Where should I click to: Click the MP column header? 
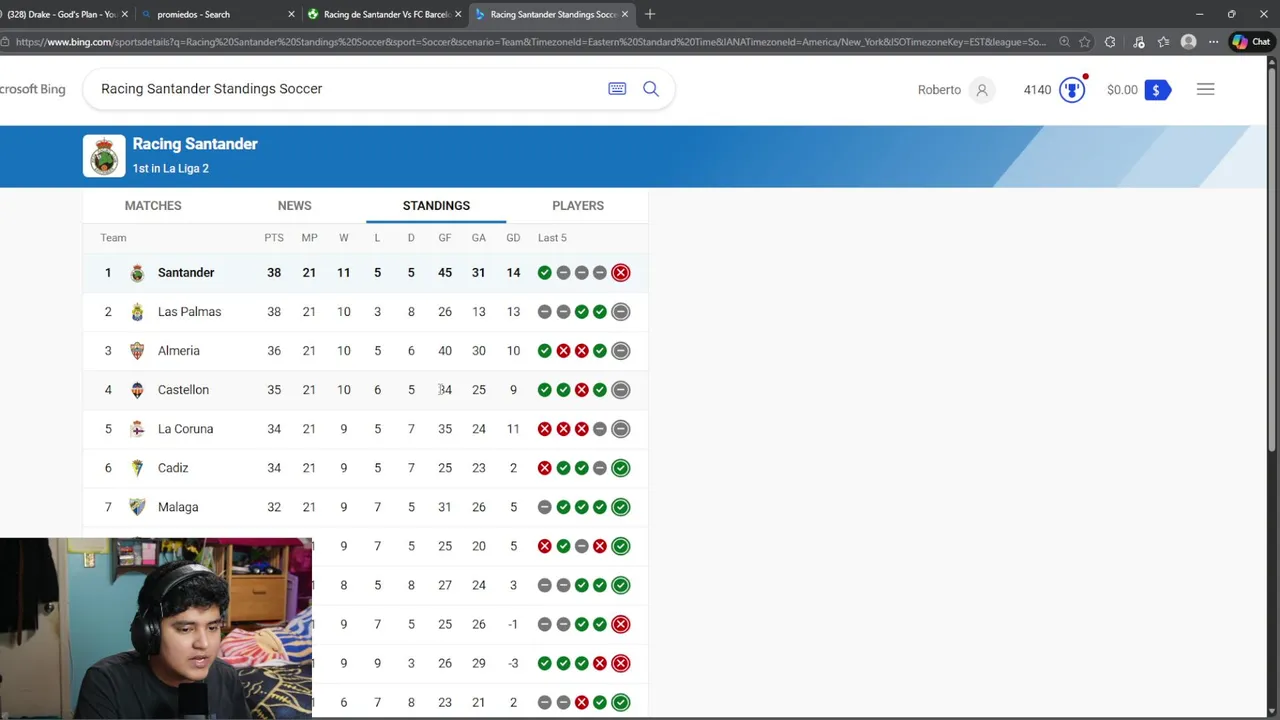pos(309,238)
